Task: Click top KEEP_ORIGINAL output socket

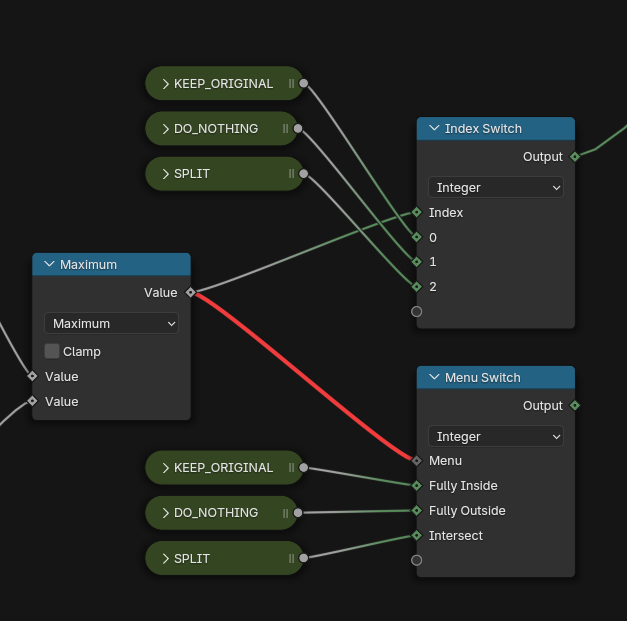Action: (x=304, y=83)
